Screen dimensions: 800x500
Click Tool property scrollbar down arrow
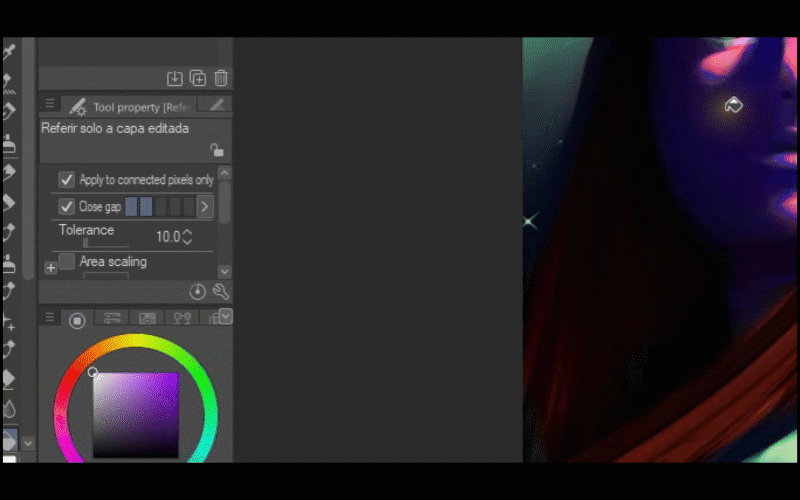(224, 271)
